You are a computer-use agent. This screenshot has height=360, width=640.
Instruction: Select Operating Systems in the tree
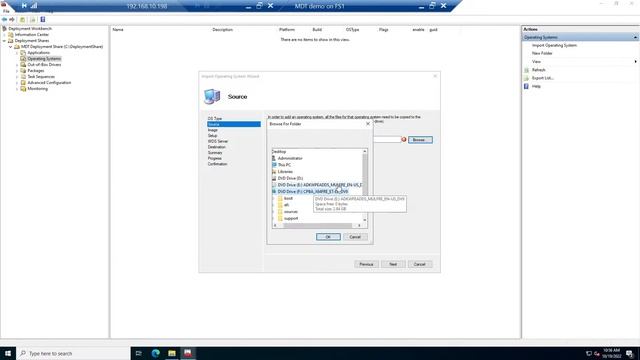tap(44, 59)
